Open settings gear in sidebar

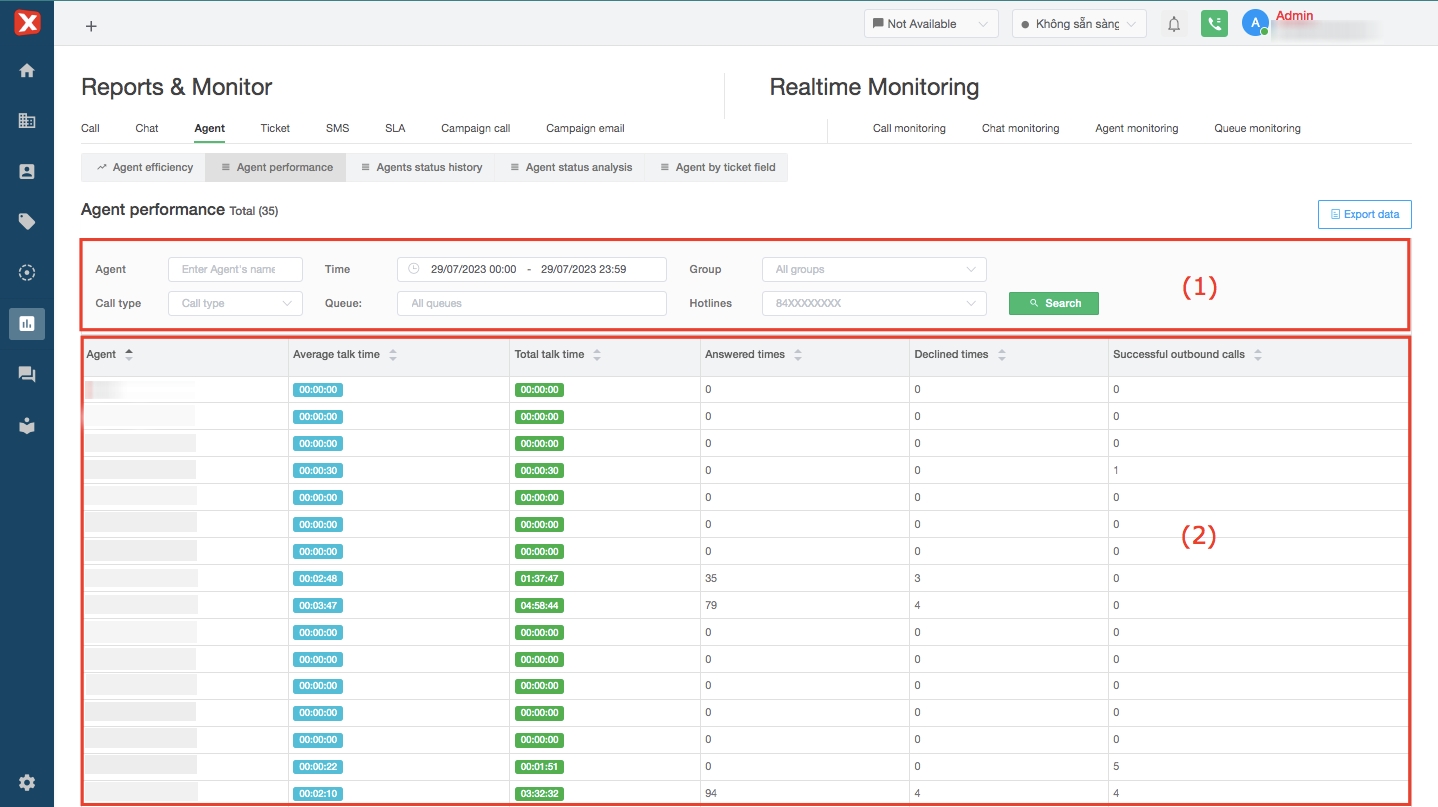point(27,782)
